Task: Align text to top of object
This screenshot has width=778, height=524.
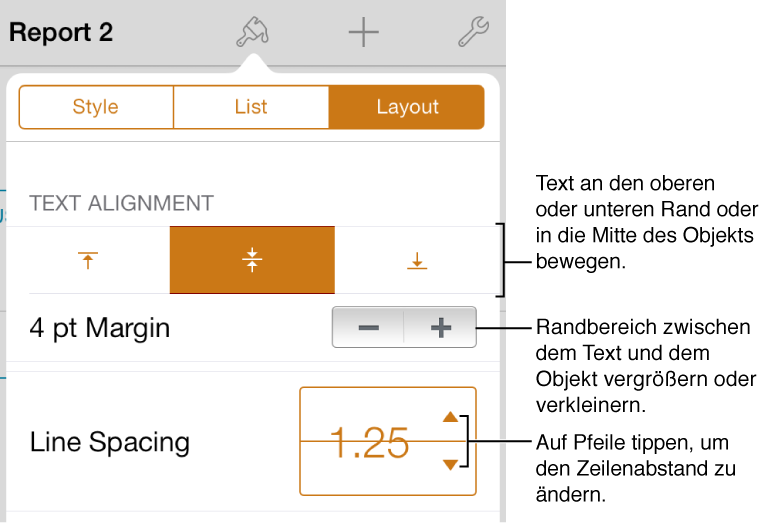Action: pyautogui.click(x=88, y=260)
